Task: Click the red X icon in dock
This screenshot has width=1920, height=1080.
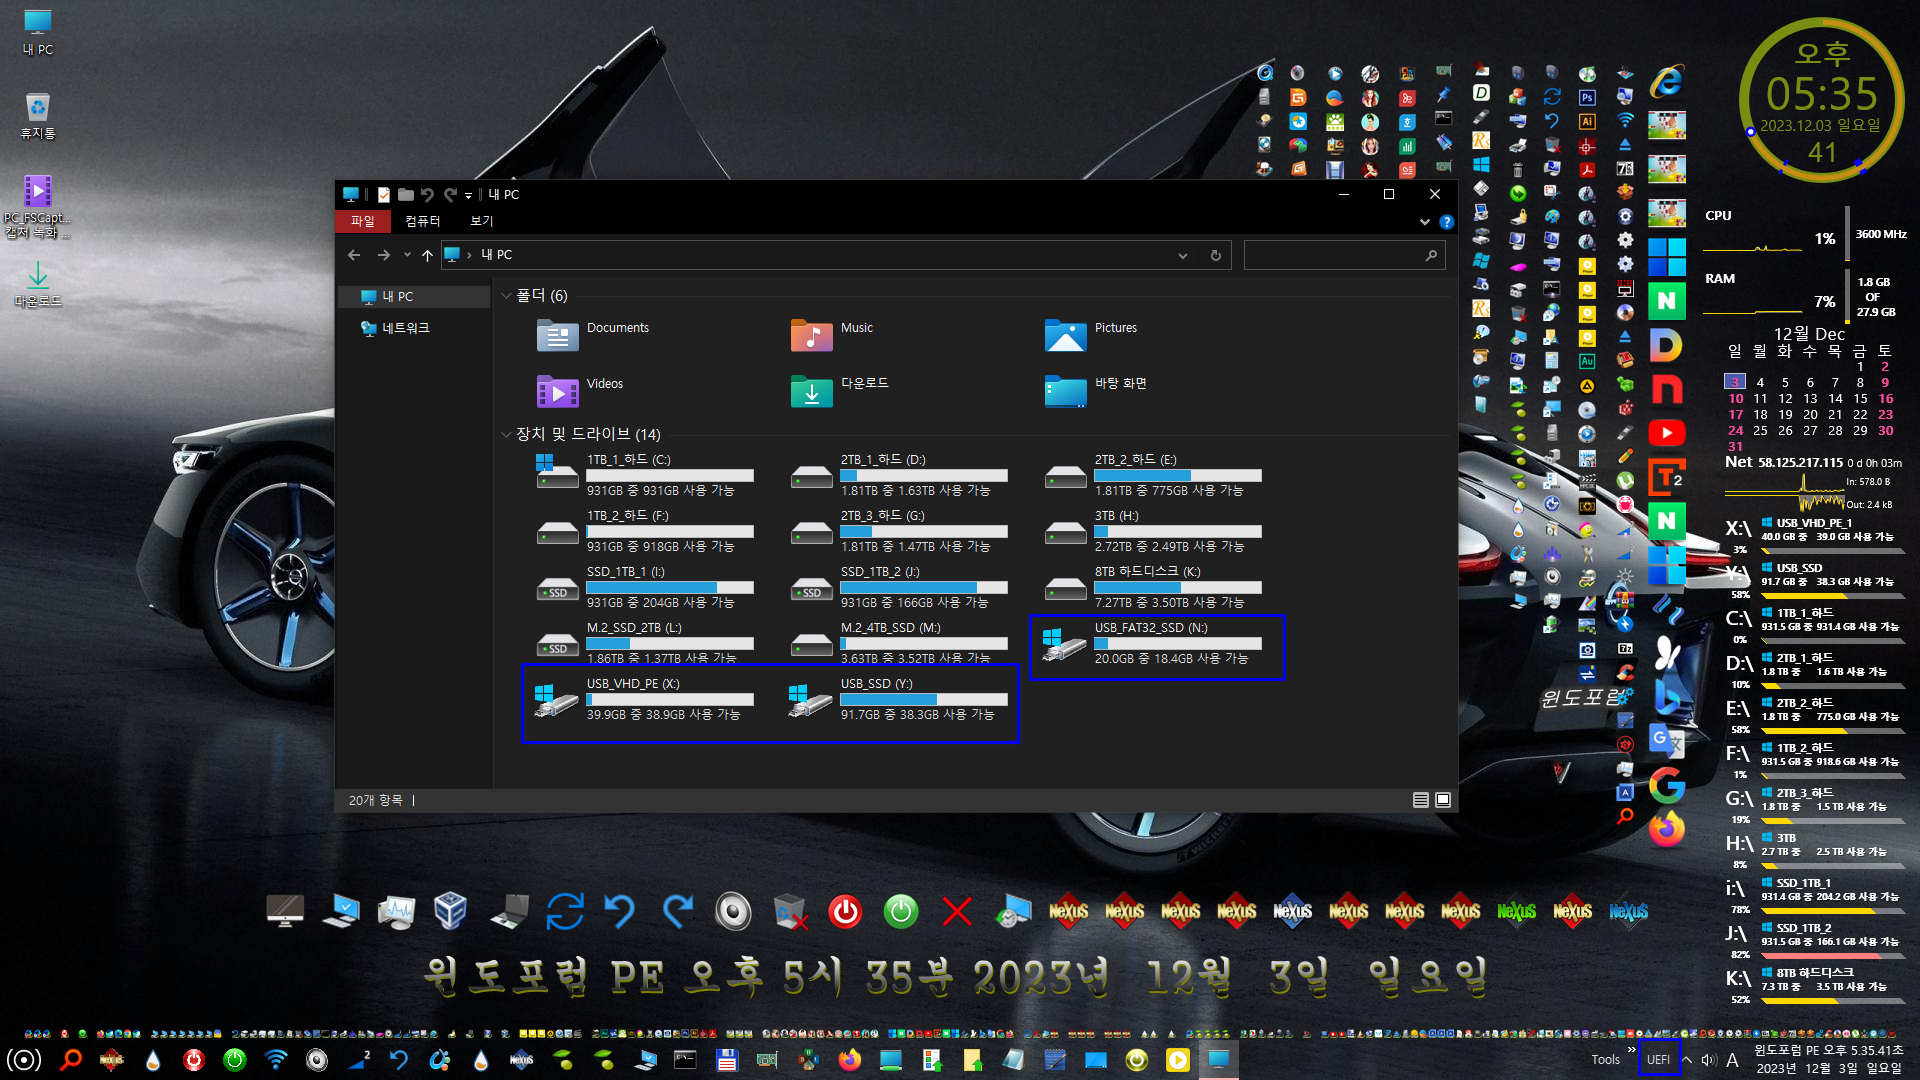Action: point(957,911)
